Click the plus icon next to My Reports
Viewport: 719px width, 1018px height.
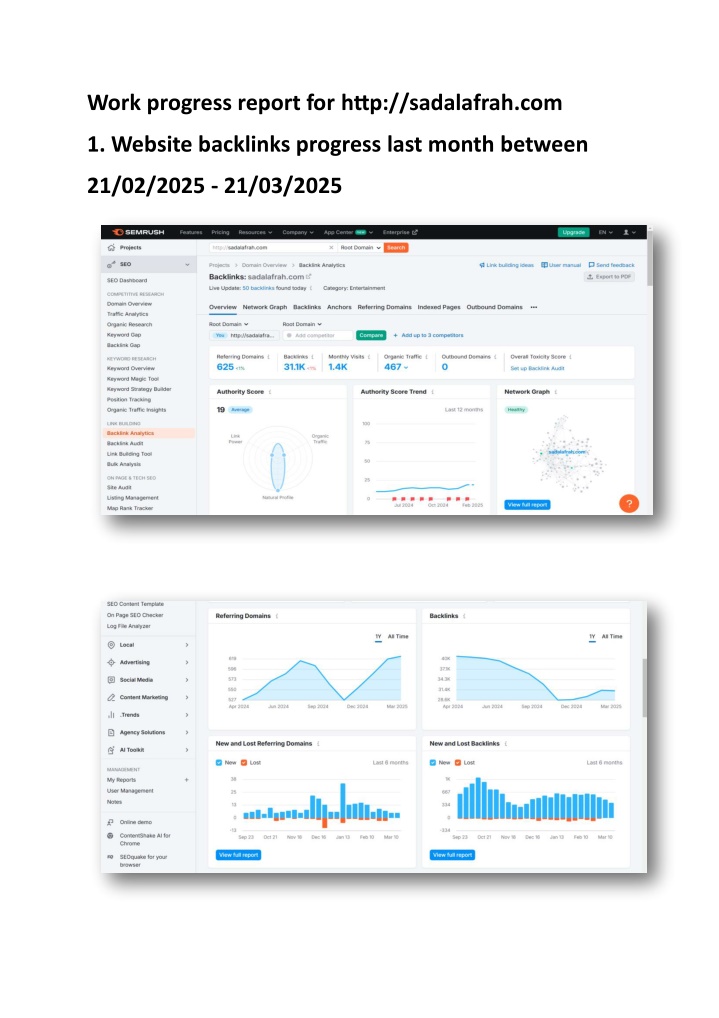pyautogui.click(x=186, y=780)
